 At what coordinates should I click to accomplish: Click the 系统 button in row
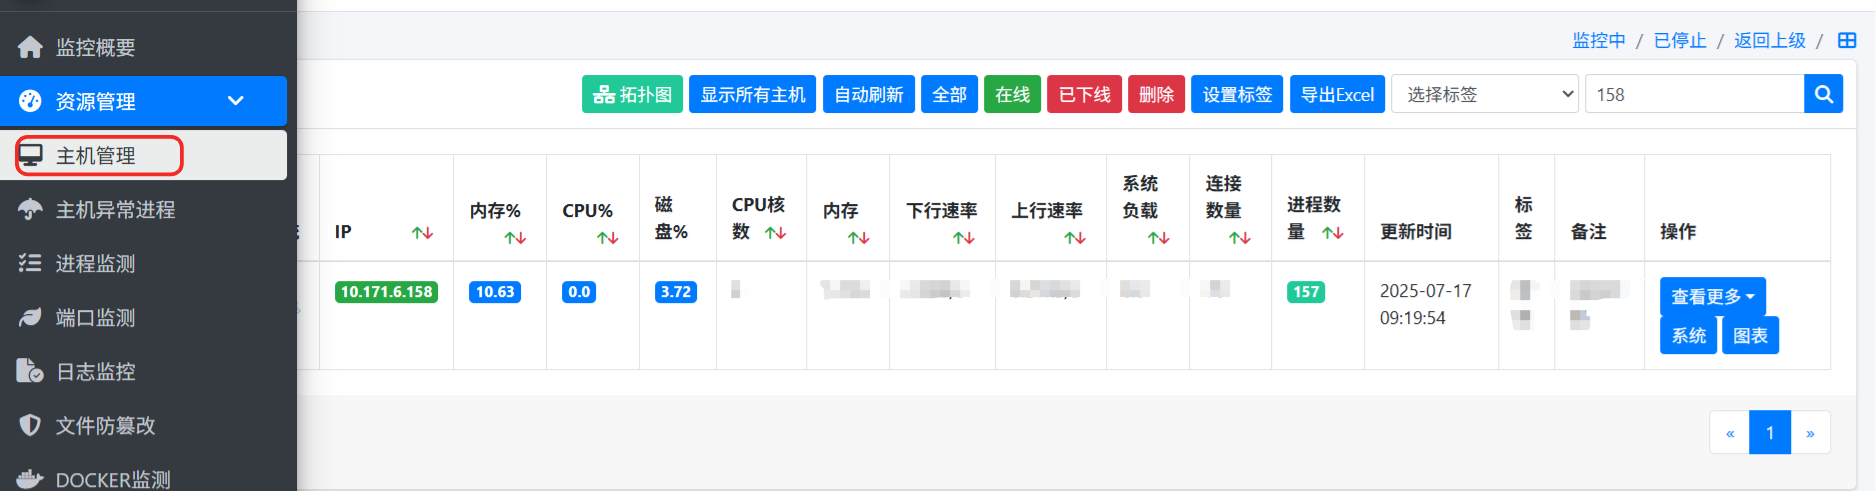coord(1689,335)
